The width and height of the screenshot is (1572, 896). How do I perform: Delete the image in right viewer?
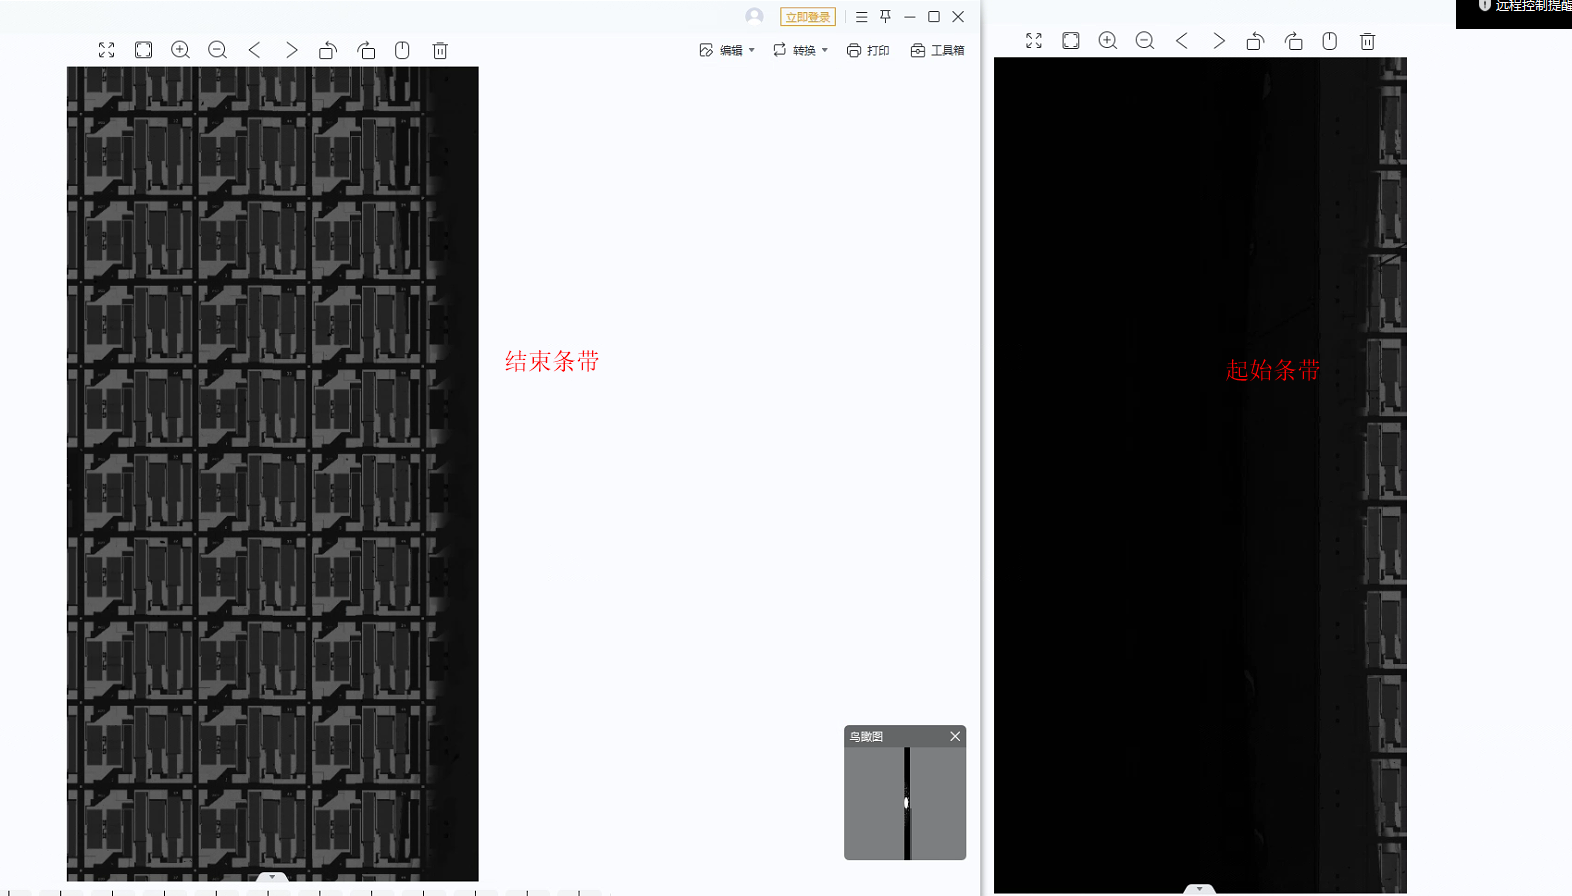[x=1368, y=41]
